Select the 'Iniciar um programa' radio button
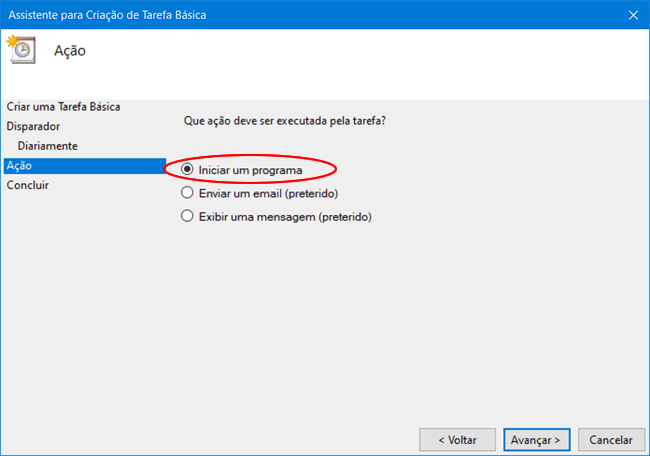Screen dimensions: 650x456 (x=187, y=170)
